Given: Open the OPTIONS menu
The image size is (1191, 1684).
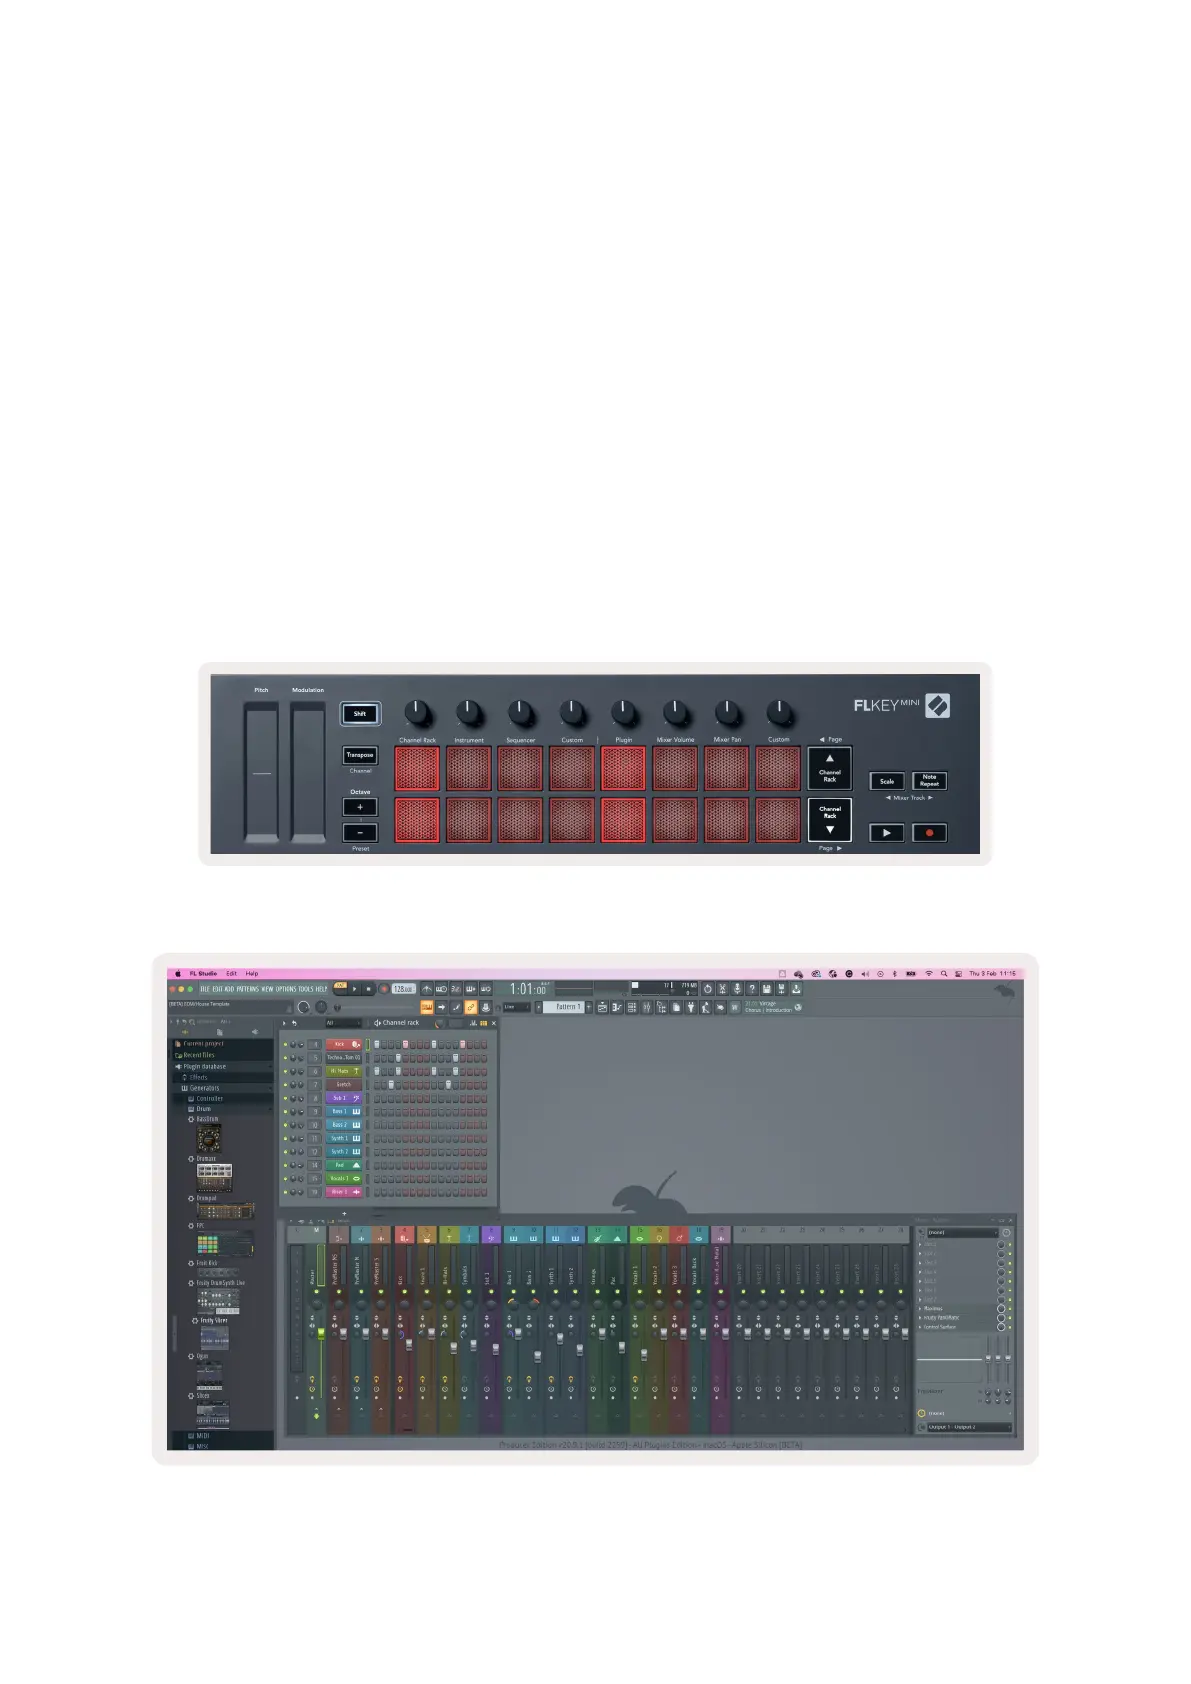Looking at the screenshot, I should point(286,989).
